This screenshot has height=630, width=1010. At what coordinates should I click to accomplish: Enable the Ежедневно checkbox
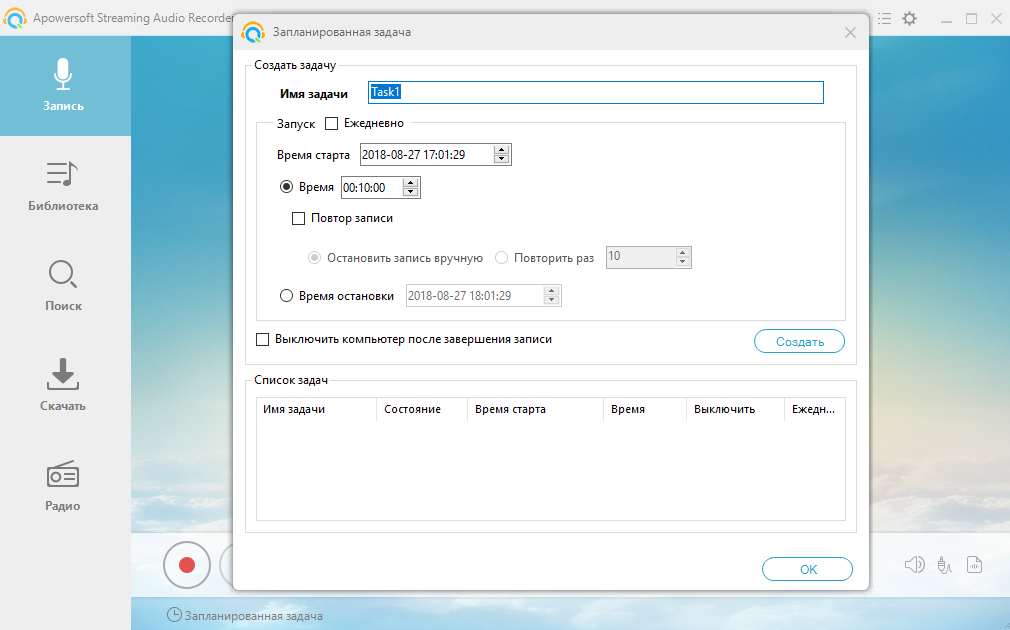331,124
